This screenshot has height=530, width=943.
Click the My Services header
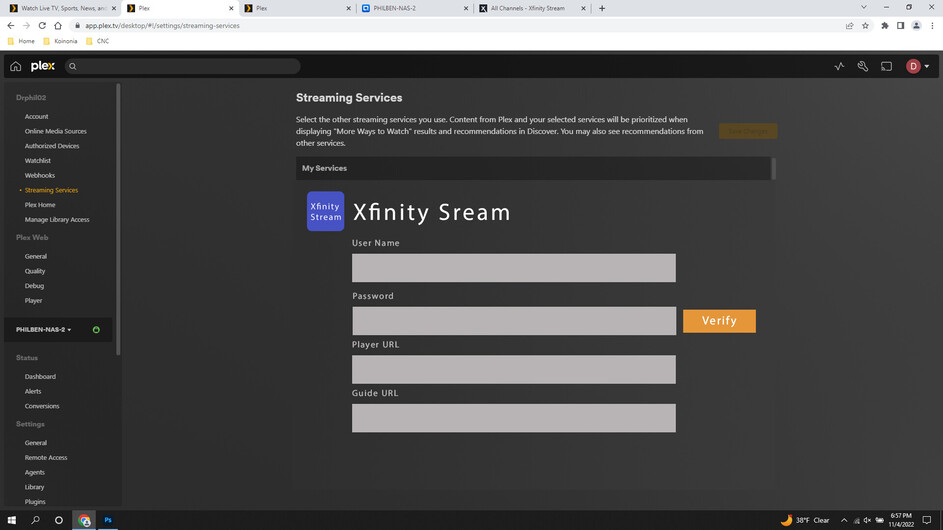tap(533, 168)
